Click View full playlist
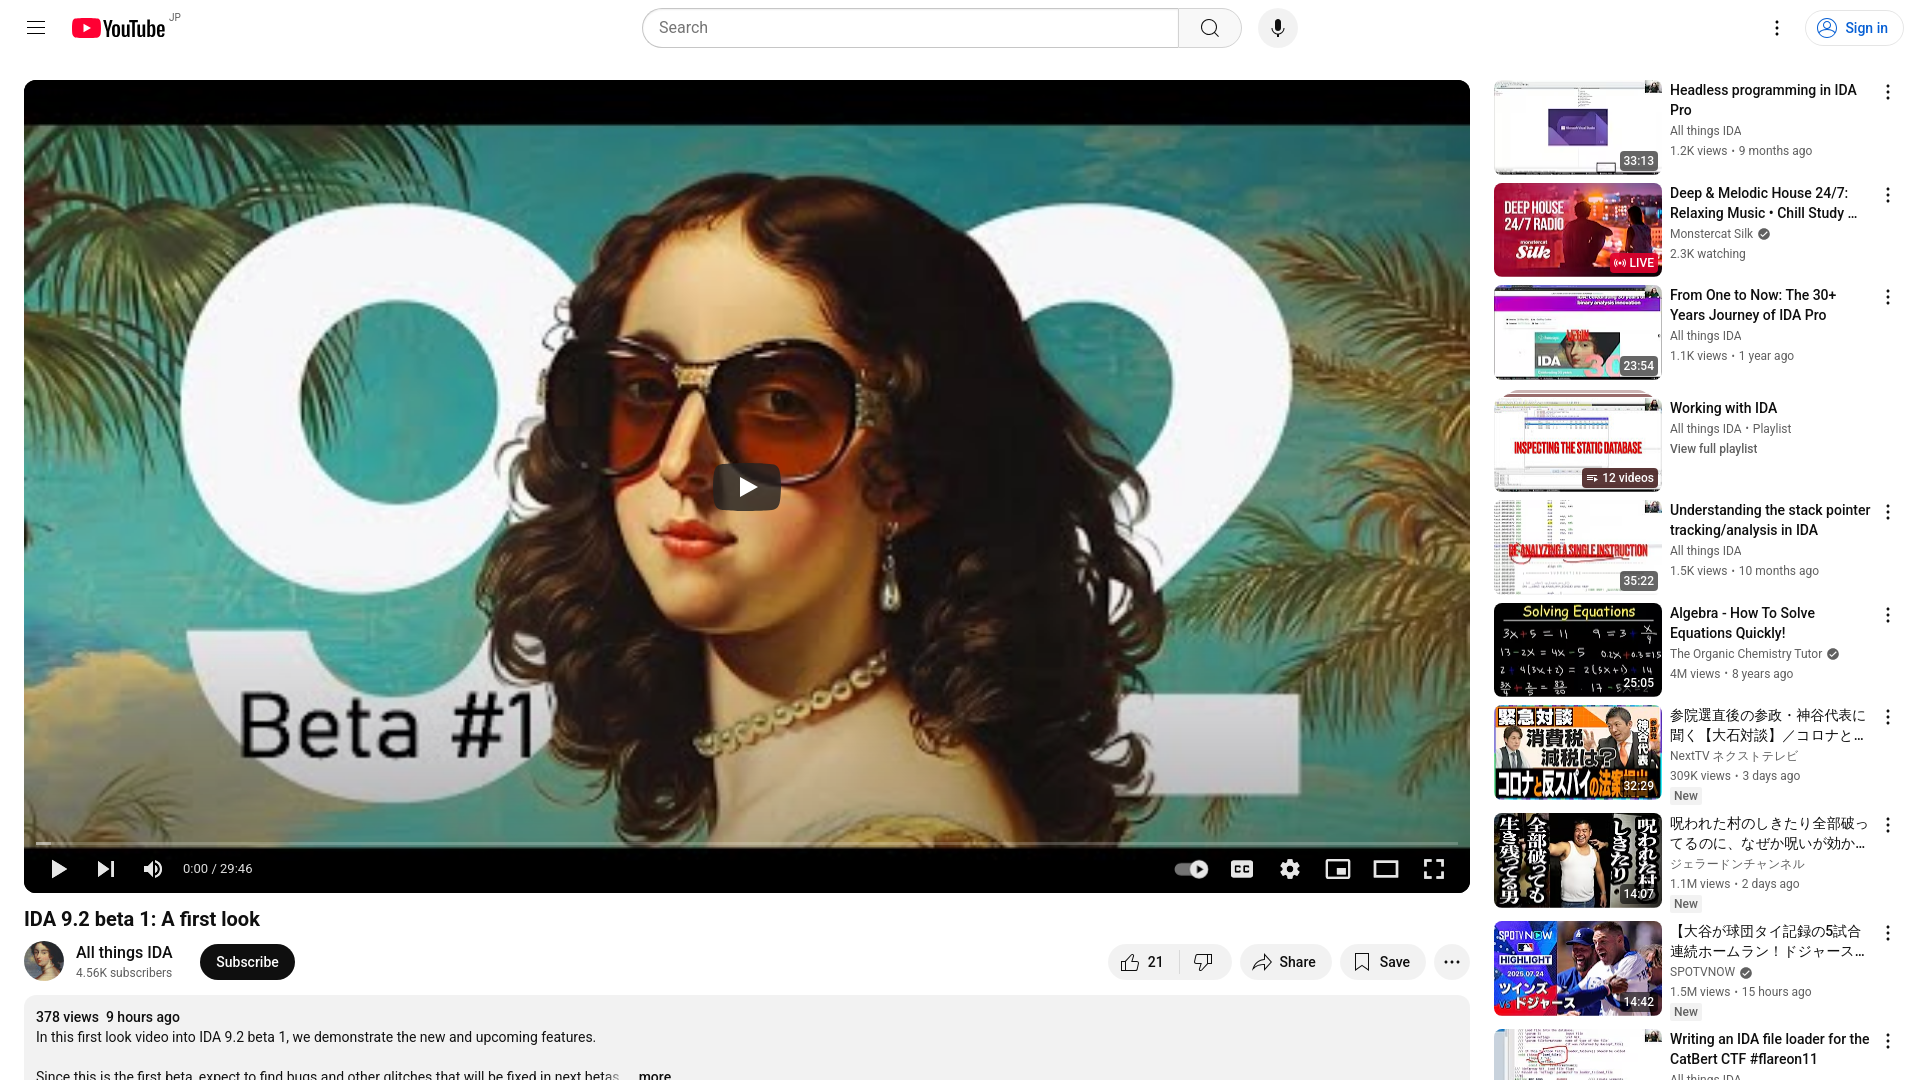The height and width of the screenshot is (1080, 1920). click(x=1713, y=449)
